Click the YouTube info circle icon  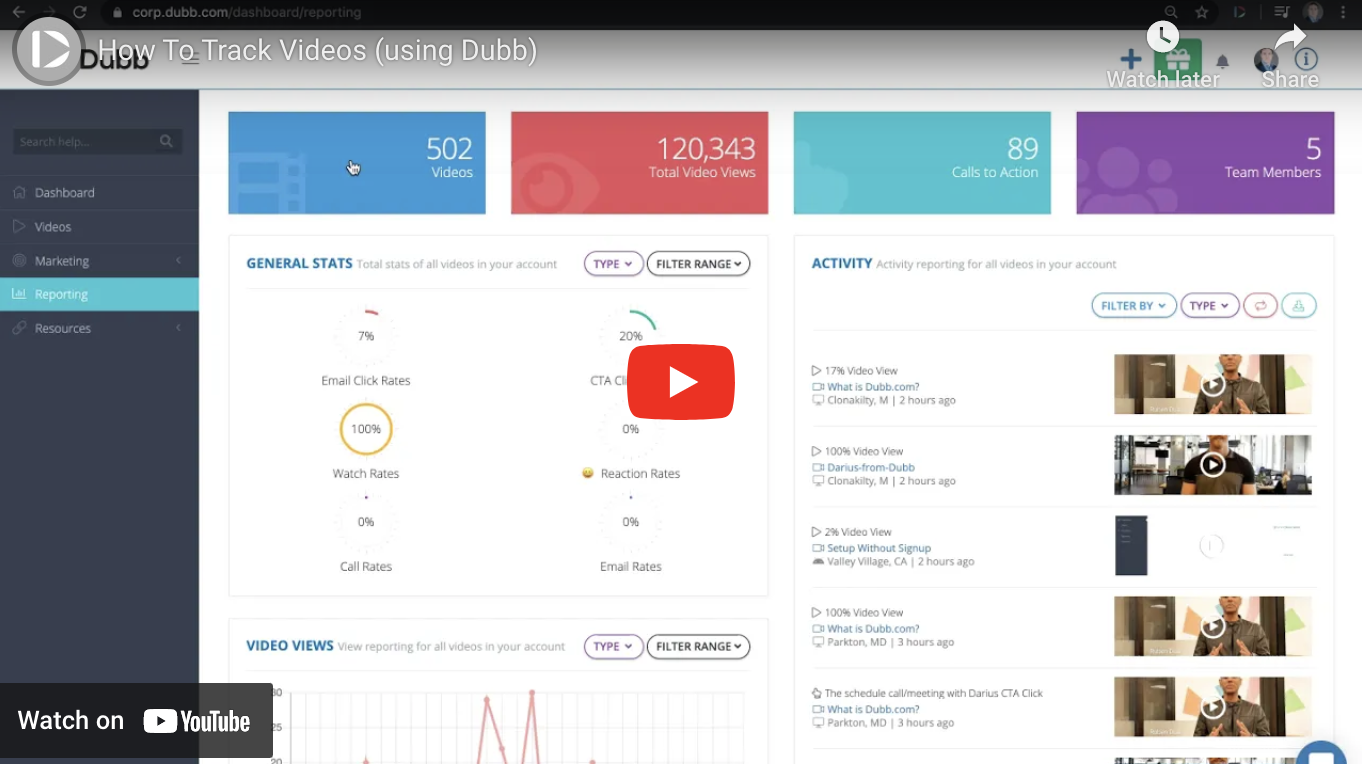click(1306, 60)
